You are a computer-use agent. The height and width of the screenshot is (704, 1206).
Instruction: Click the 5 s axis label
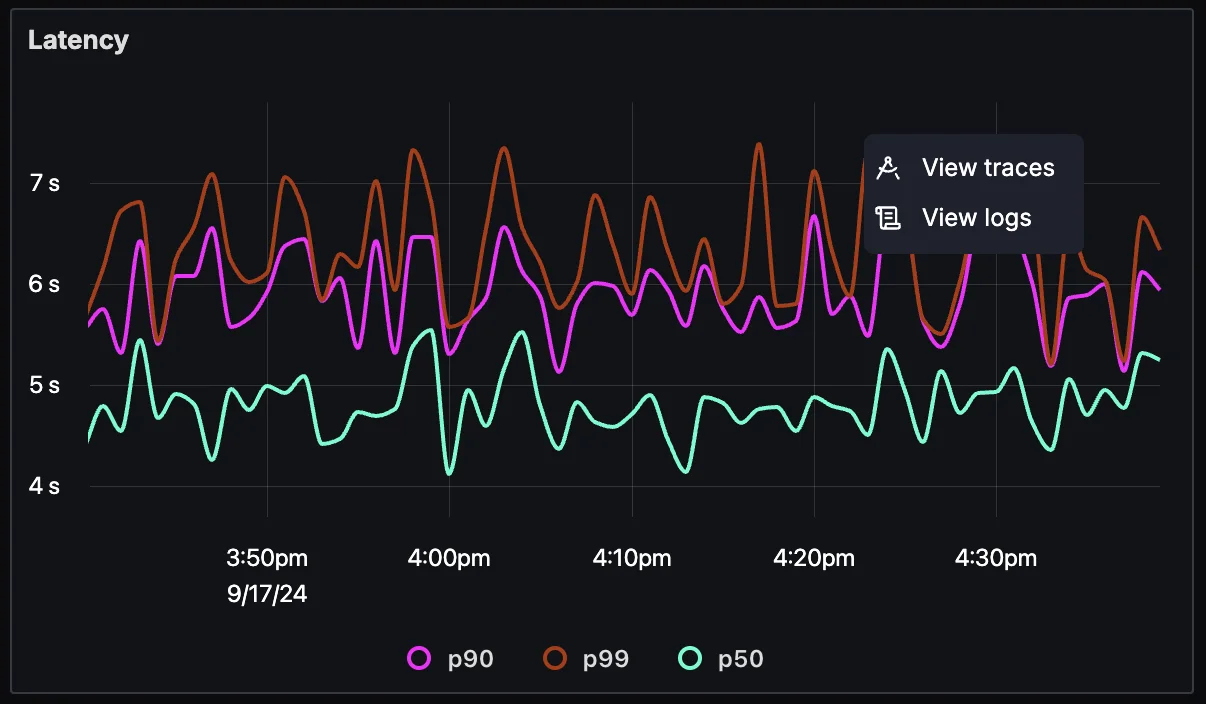click(45, 385)
